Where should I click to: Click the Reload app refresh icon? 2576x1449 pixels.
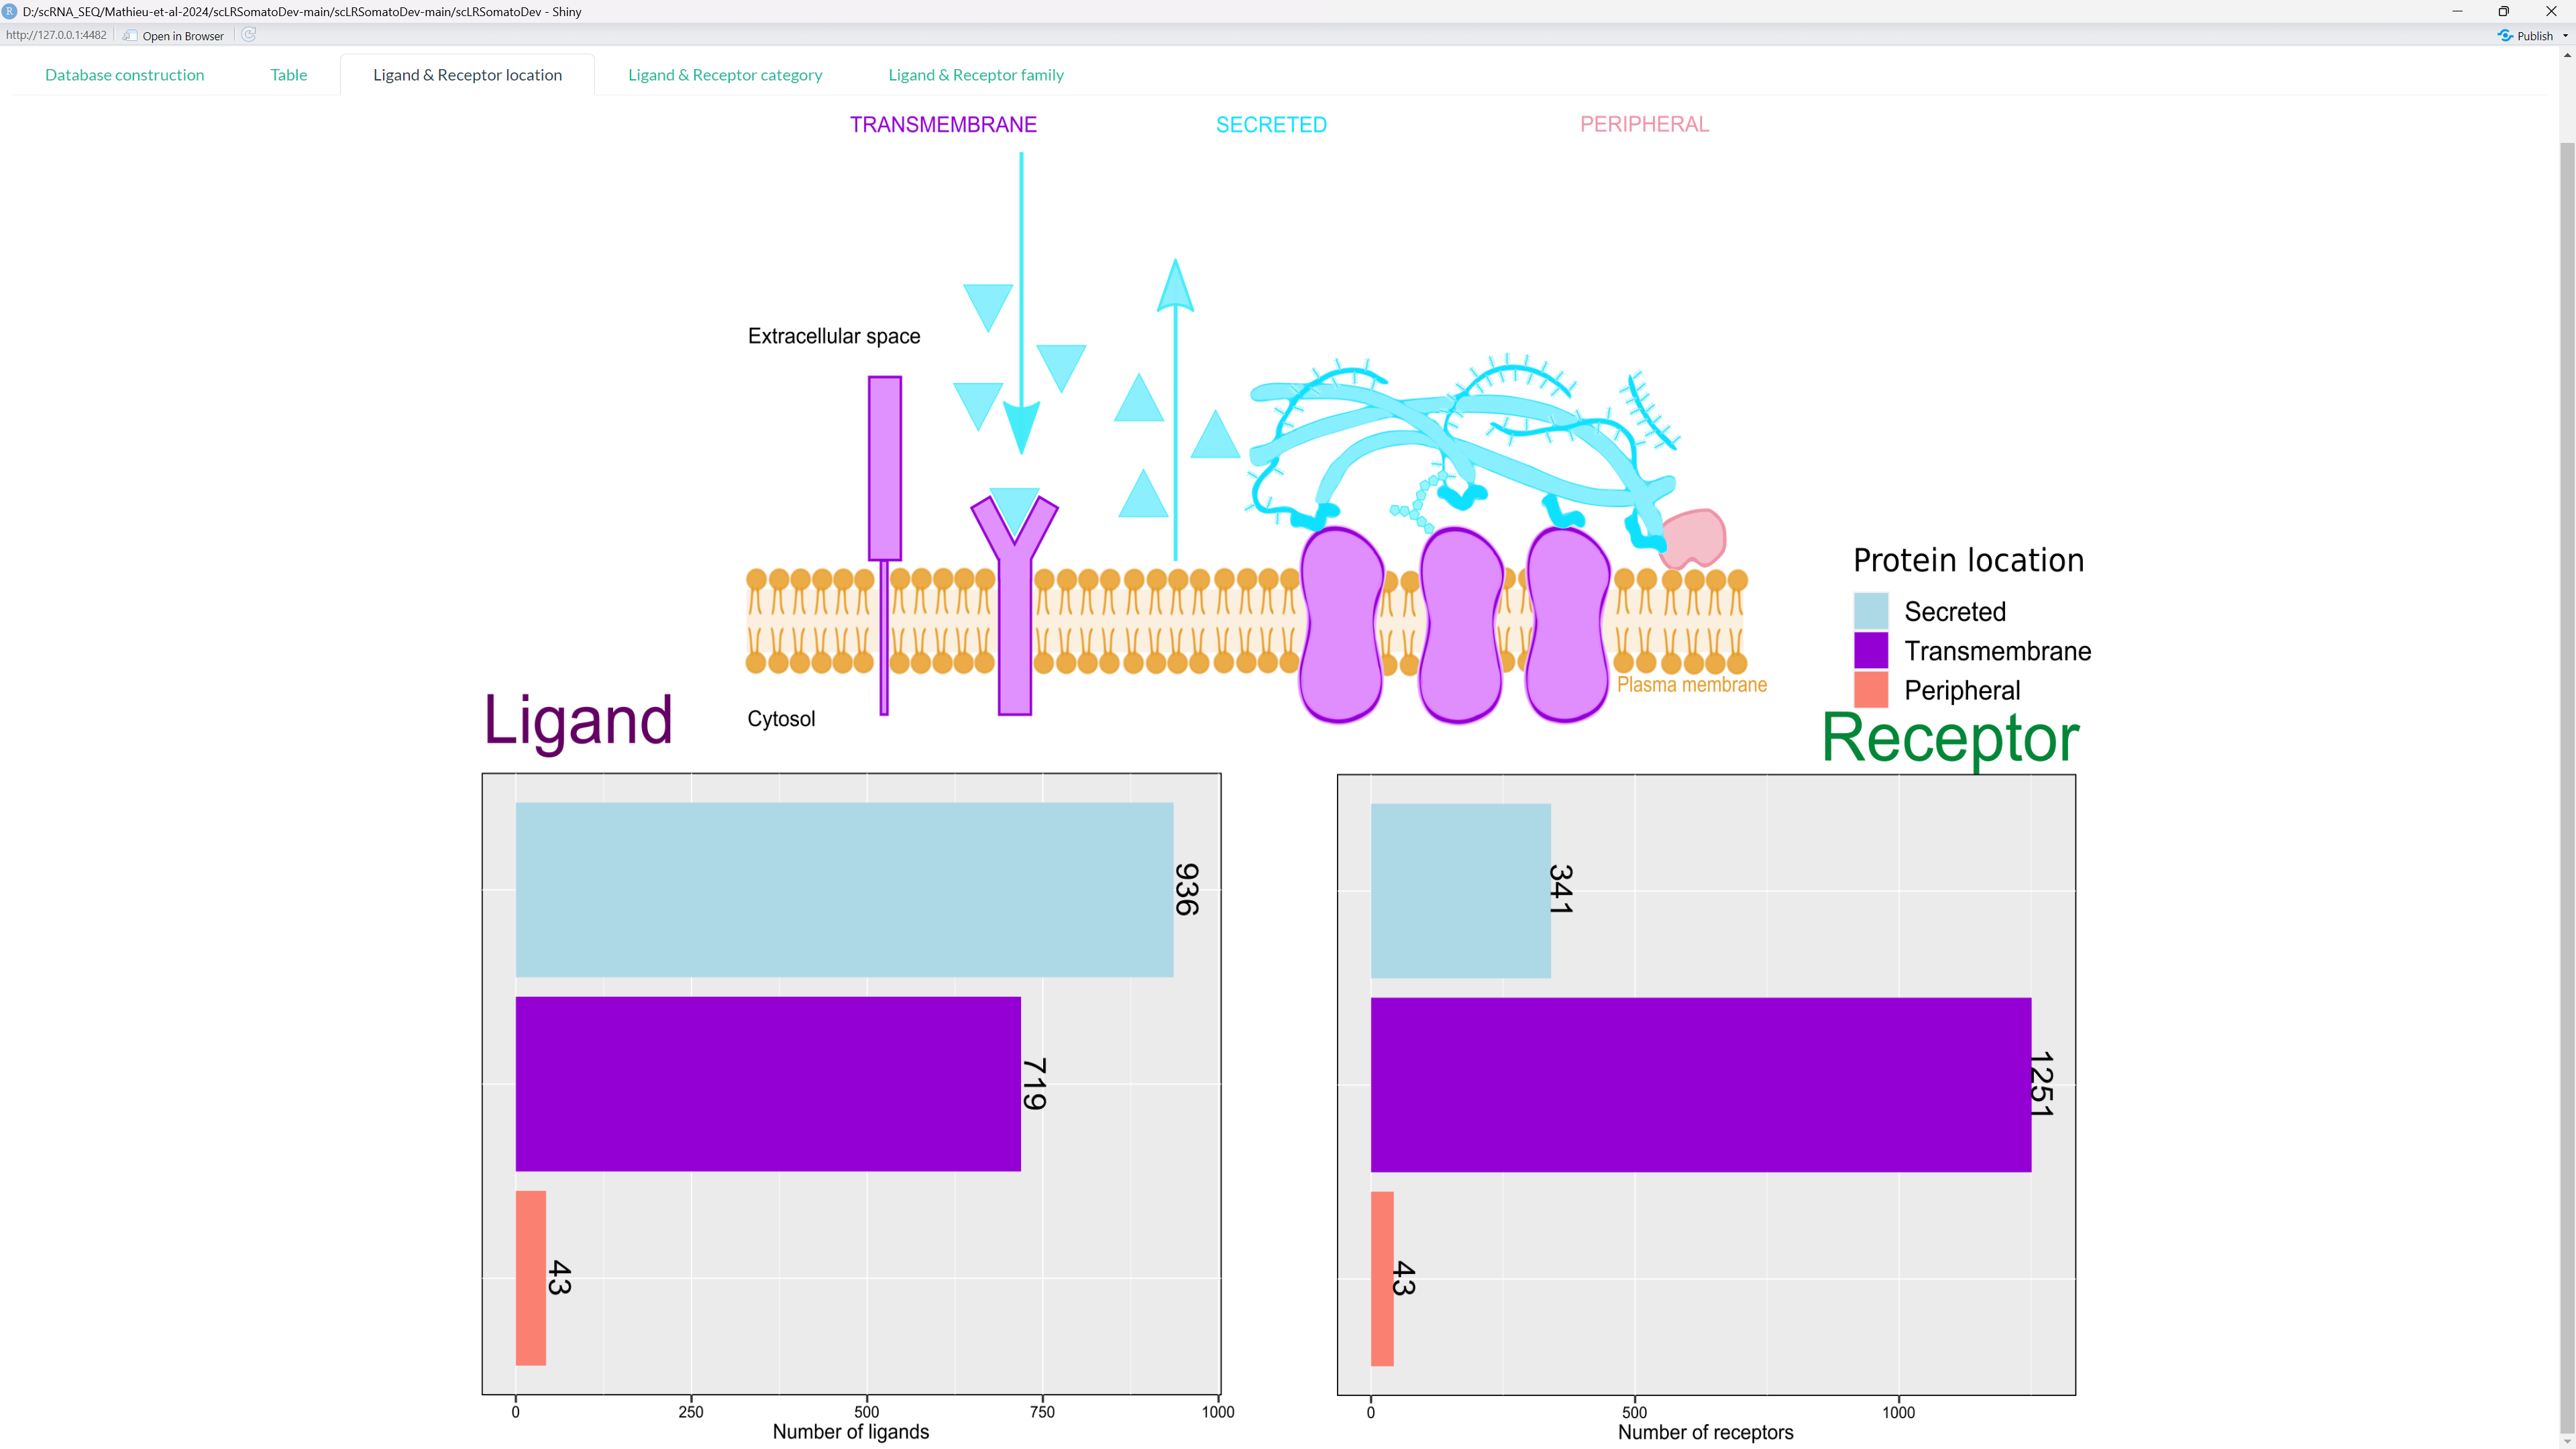tap(249, 35)
